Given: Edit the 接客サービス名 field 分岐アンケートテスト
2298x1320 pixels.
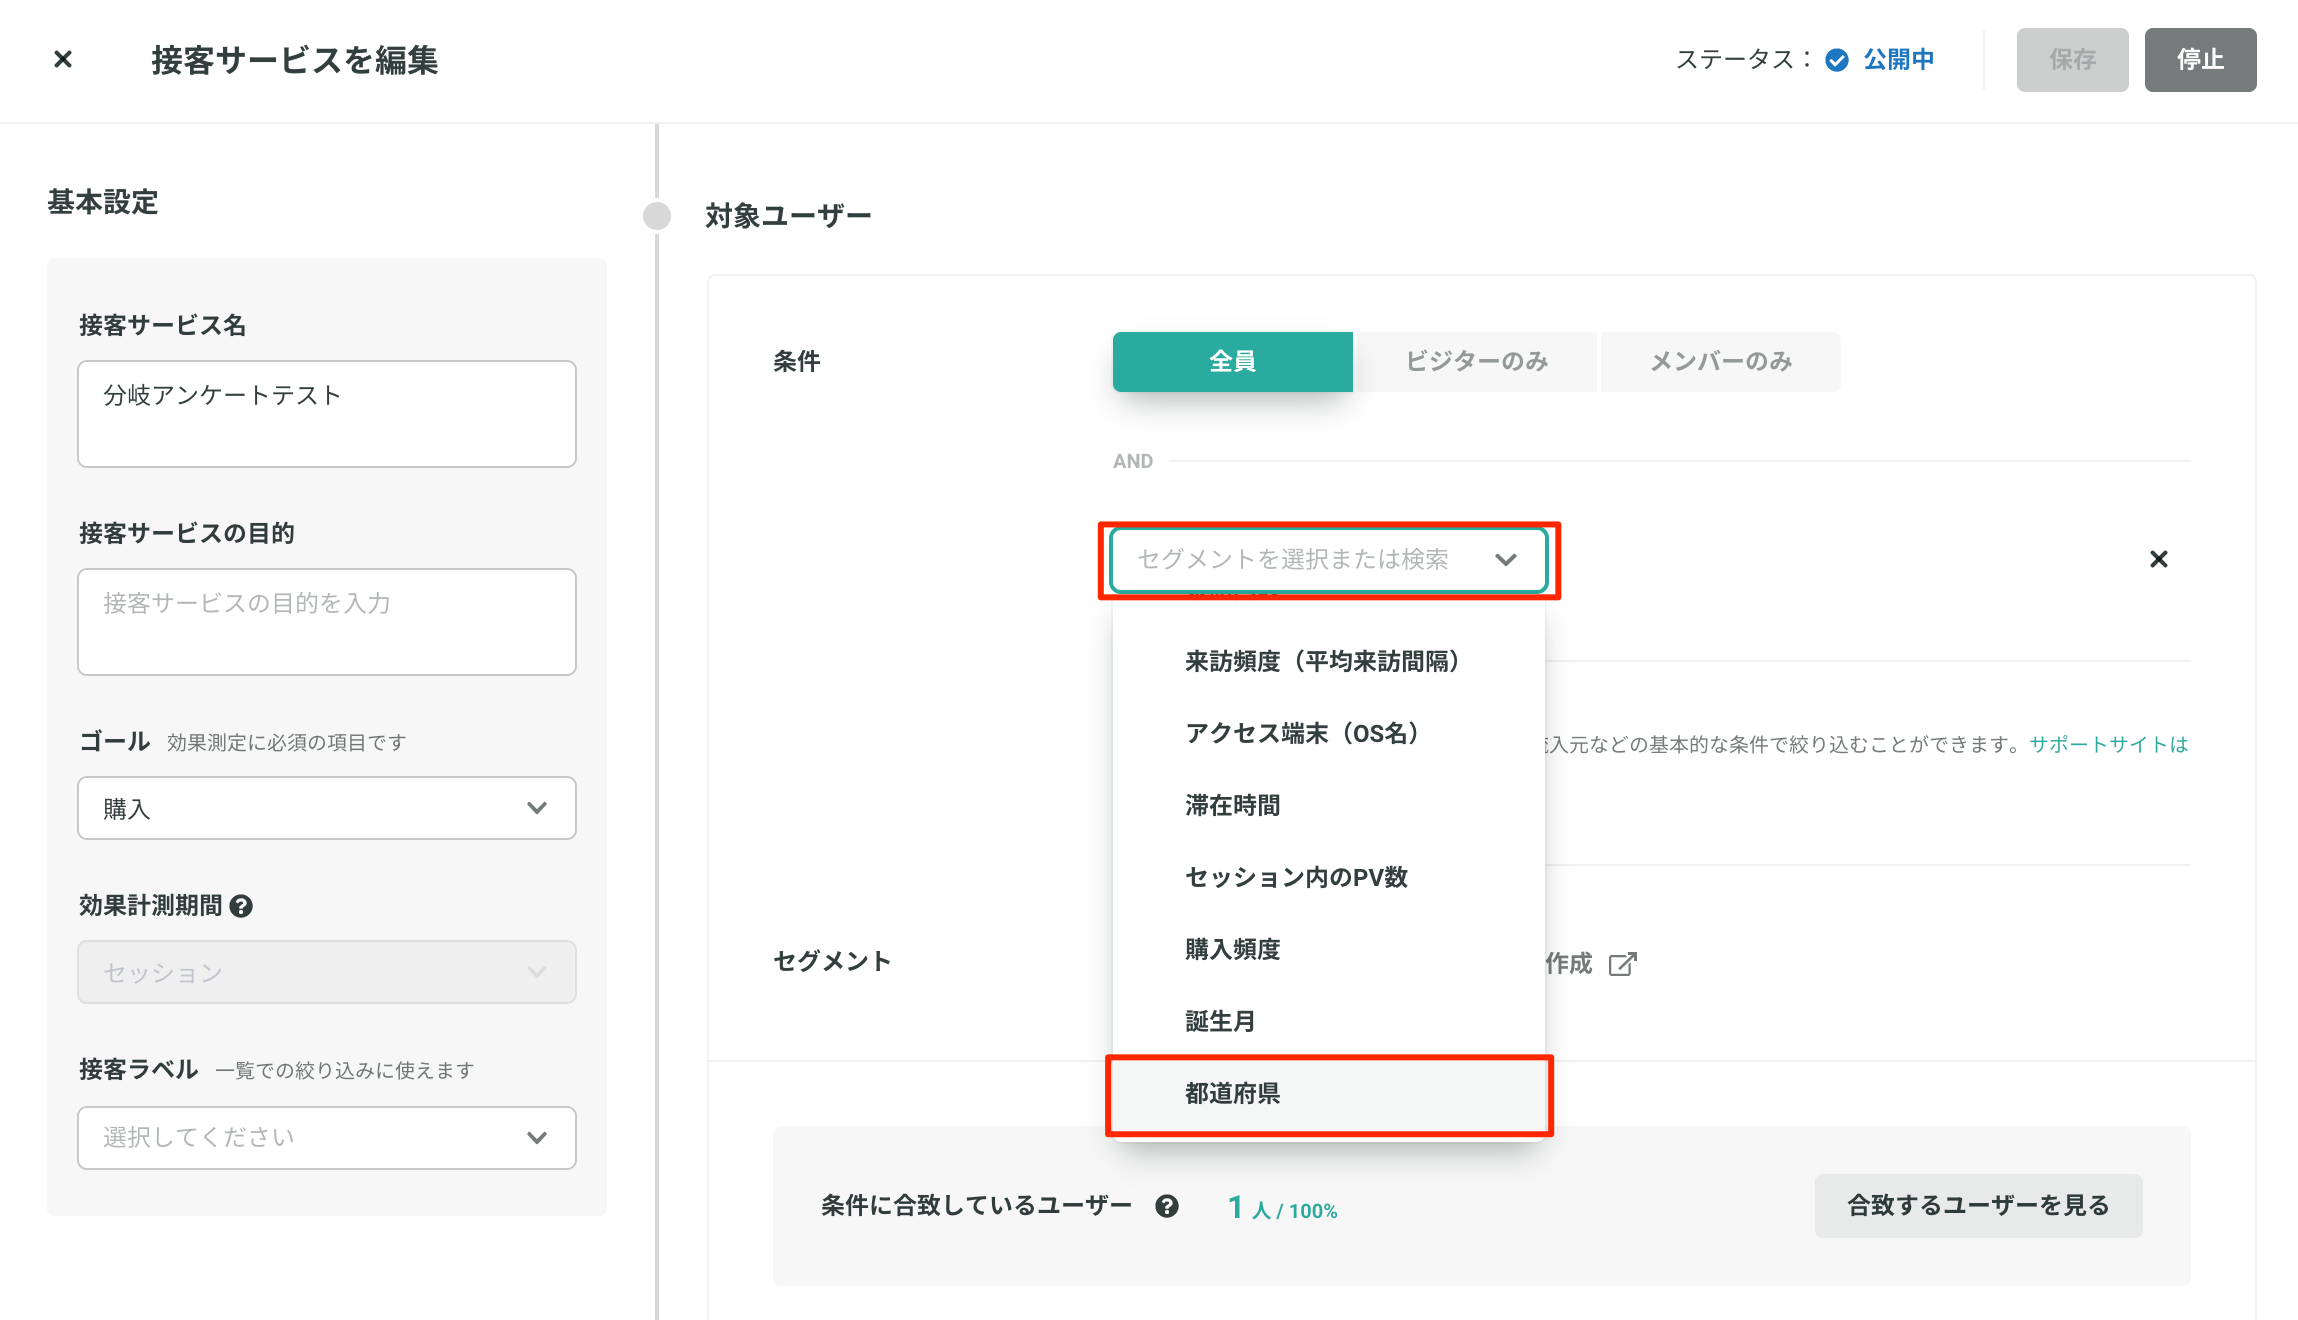Looking at the screenshot, I should point(327,414).
